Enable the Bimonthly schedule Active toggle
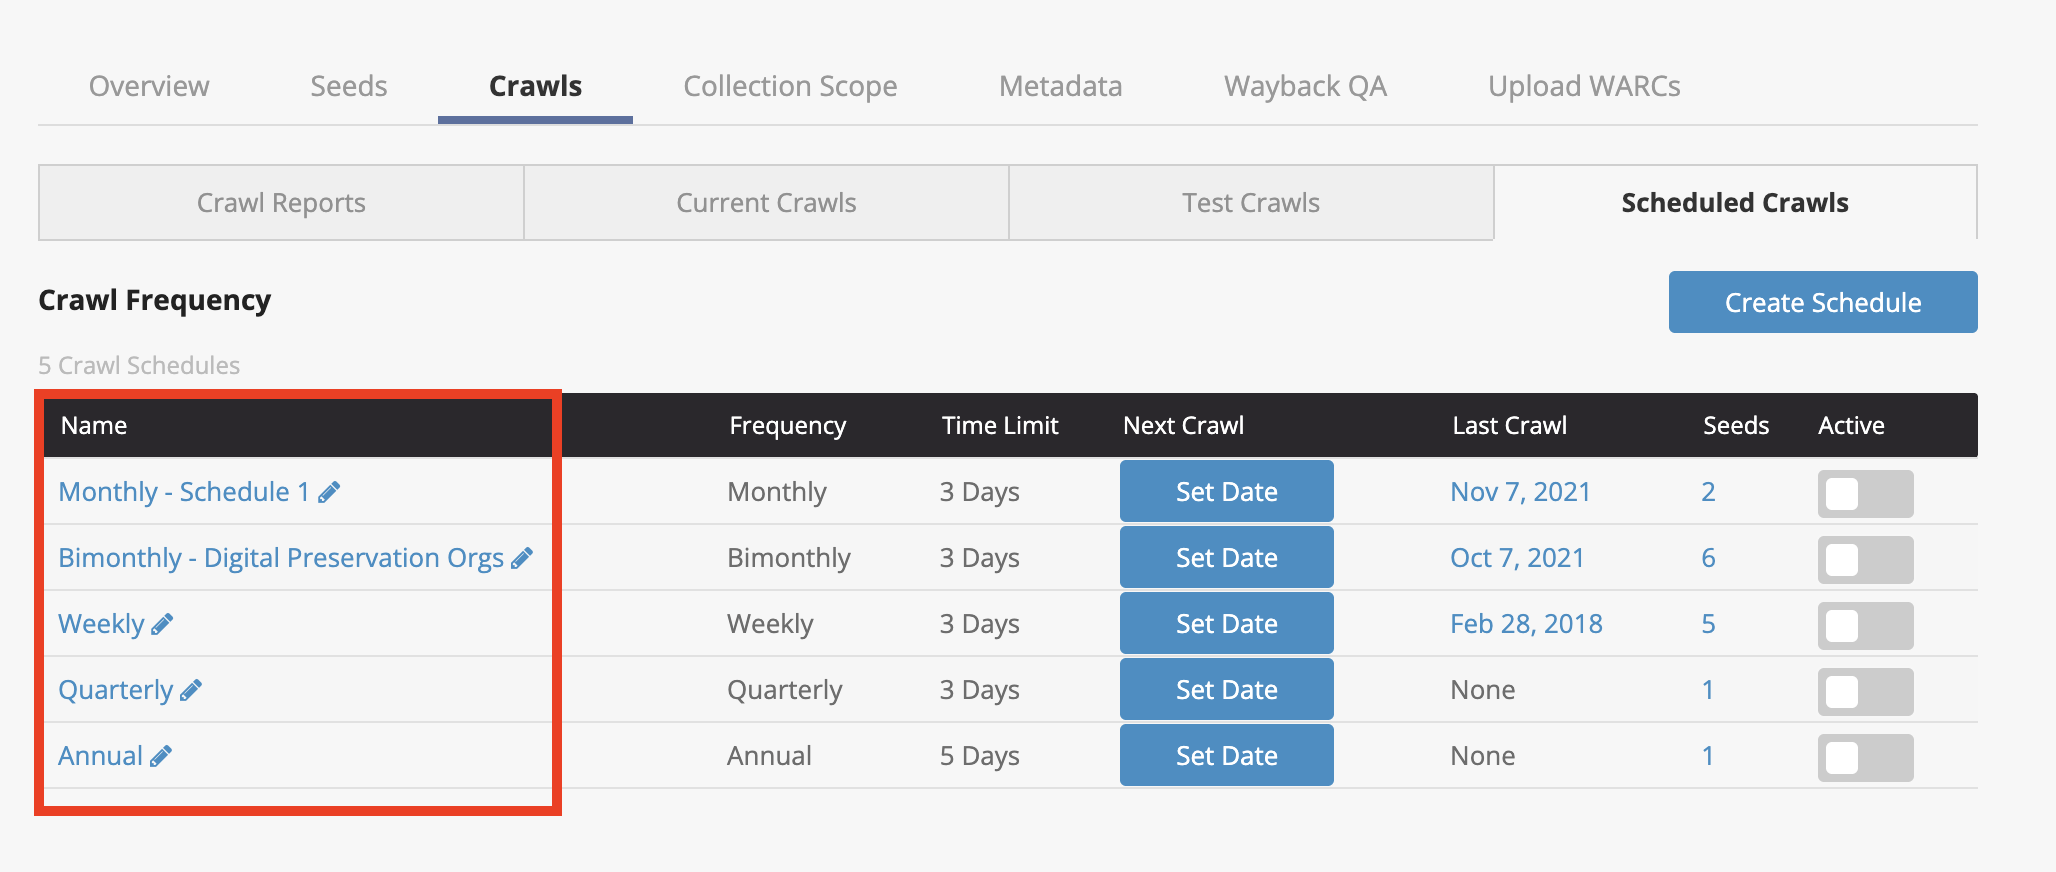 click(1865, 559)
